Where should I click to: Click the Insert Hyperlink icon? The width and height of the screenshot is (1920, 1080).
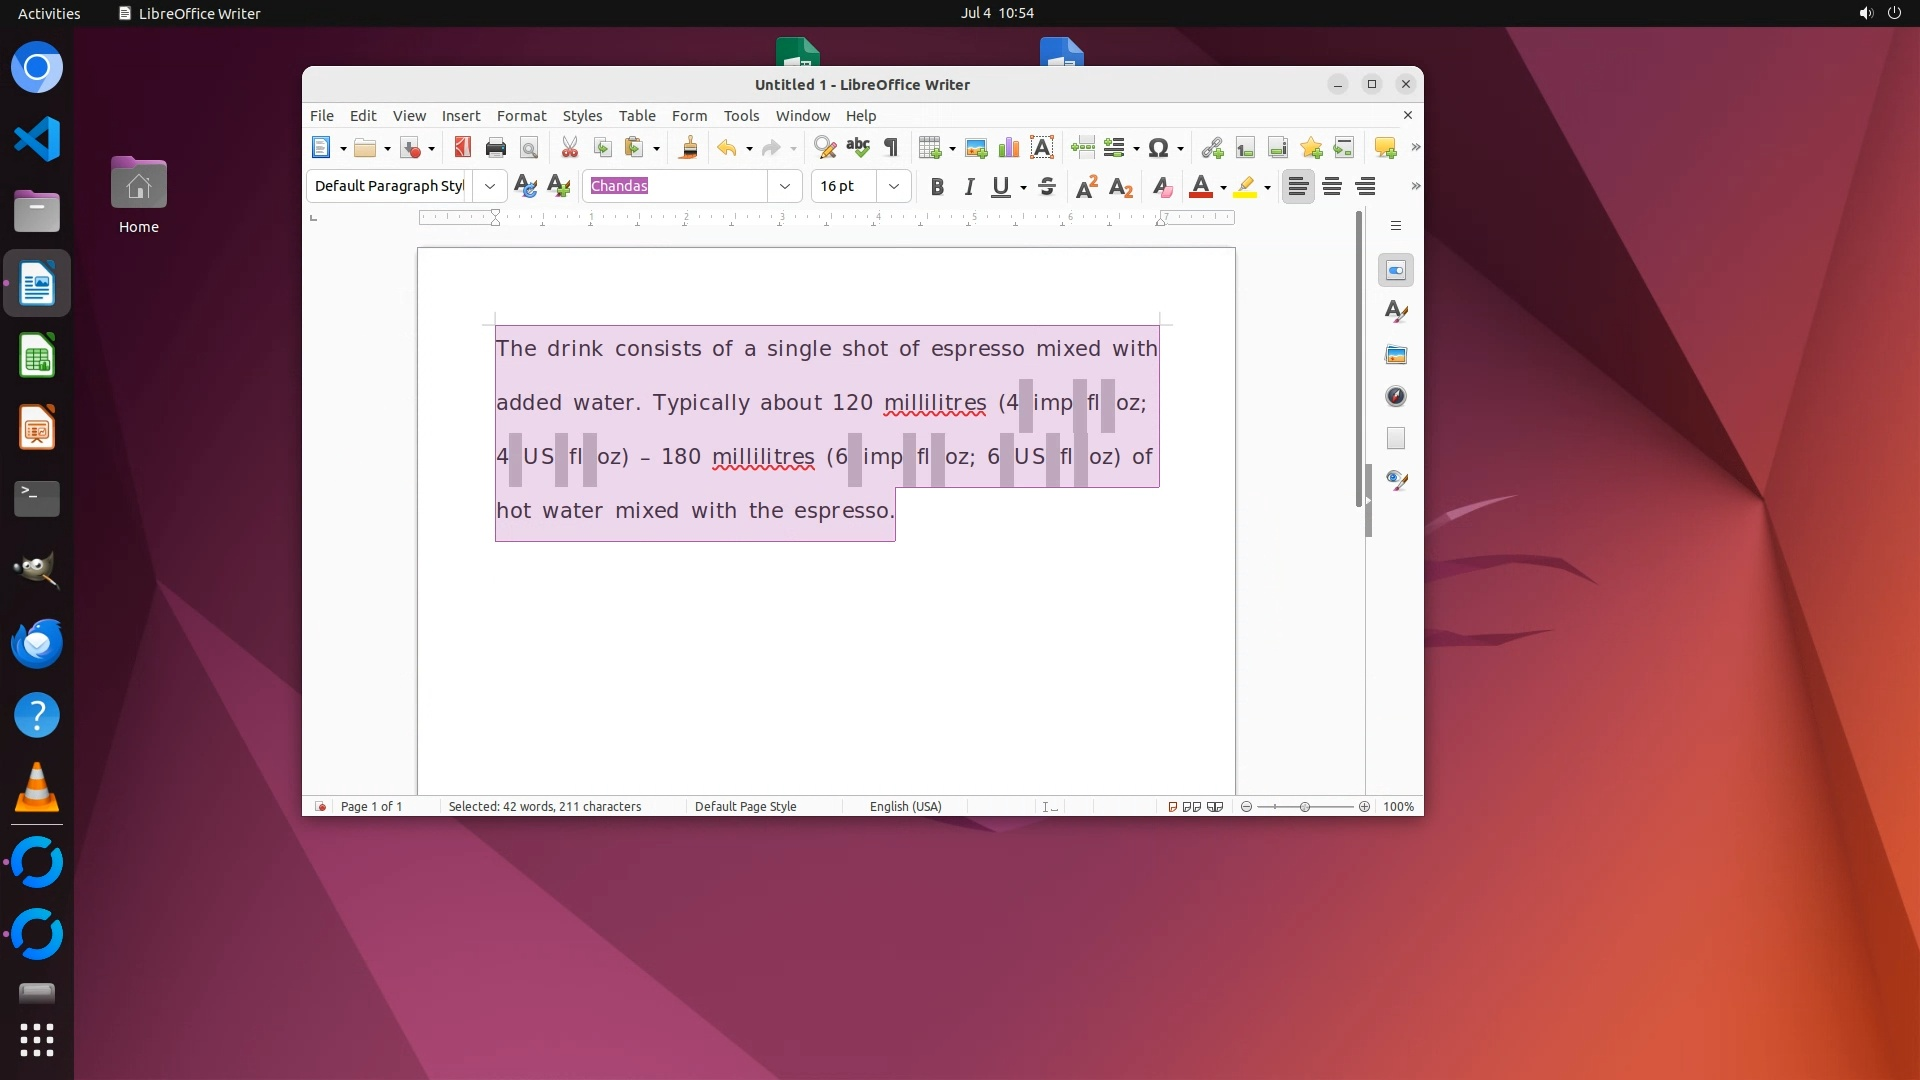(x=1212, y=148)
